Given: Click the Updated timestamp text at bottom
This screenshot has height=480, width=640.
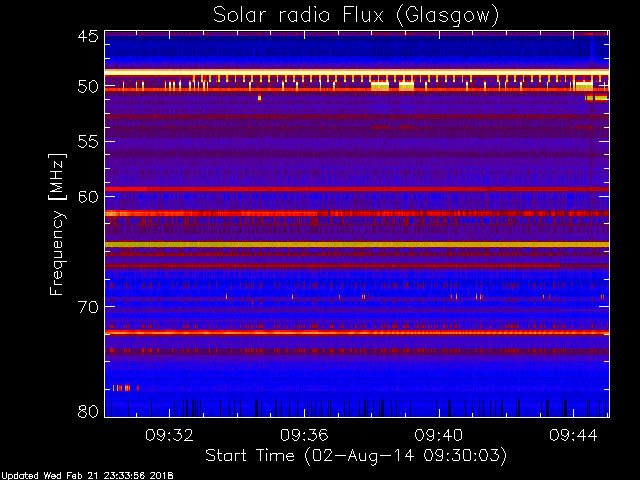Looking at the screenshot, I should point(87,476).
